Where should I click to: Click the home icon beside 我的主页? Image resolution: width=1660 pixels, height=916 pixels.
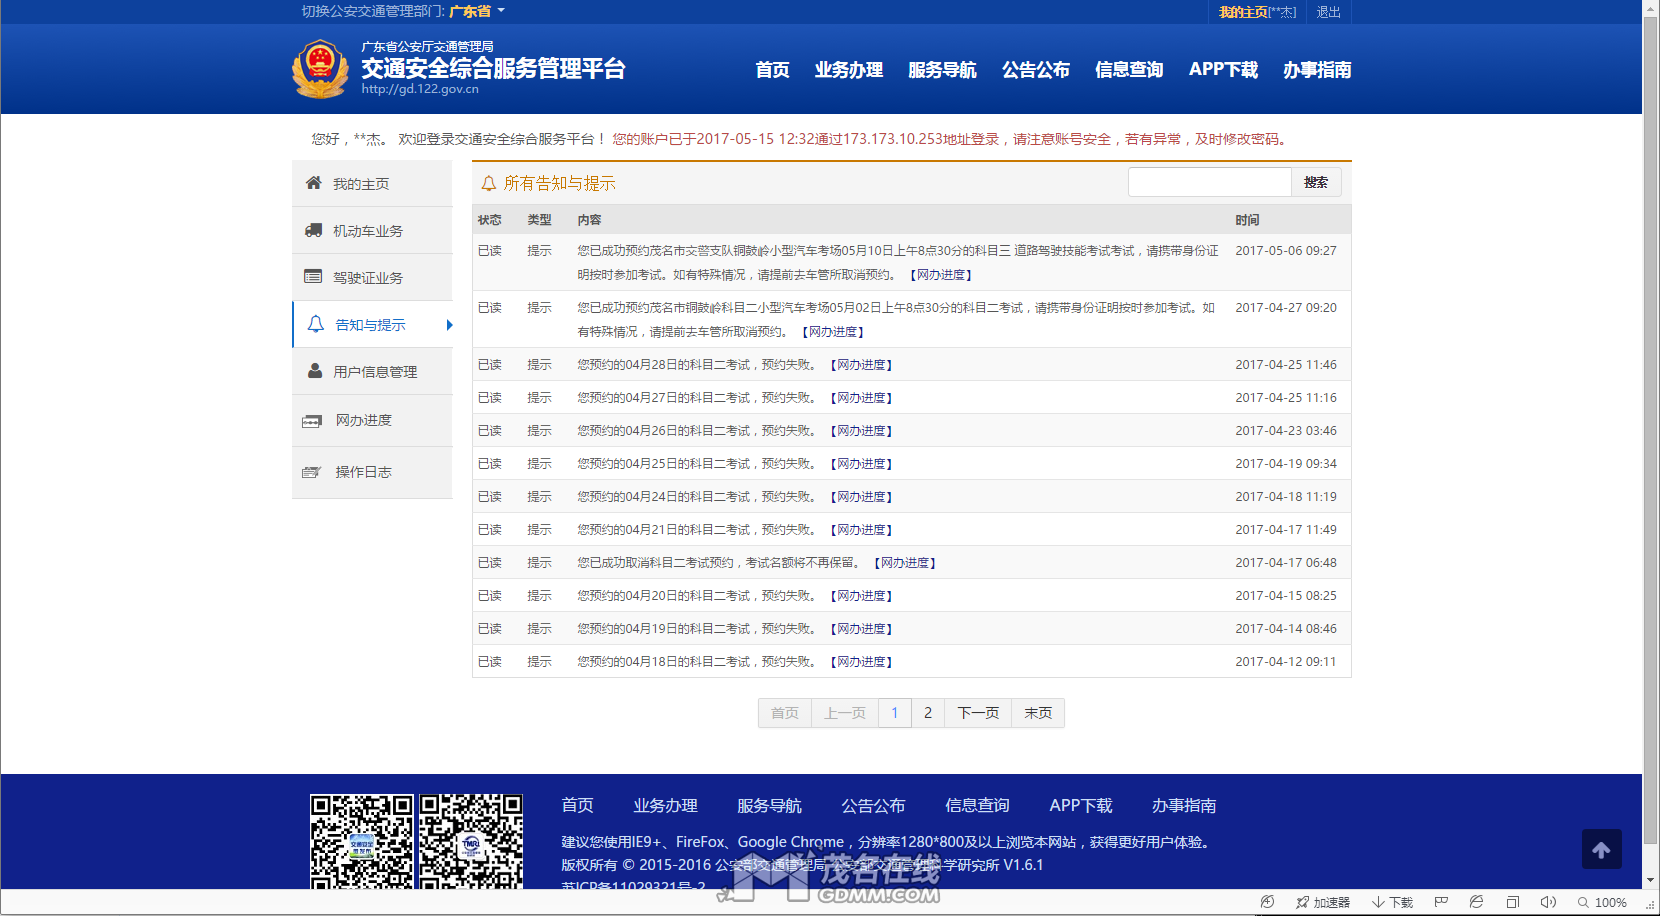tap(314, 183)
